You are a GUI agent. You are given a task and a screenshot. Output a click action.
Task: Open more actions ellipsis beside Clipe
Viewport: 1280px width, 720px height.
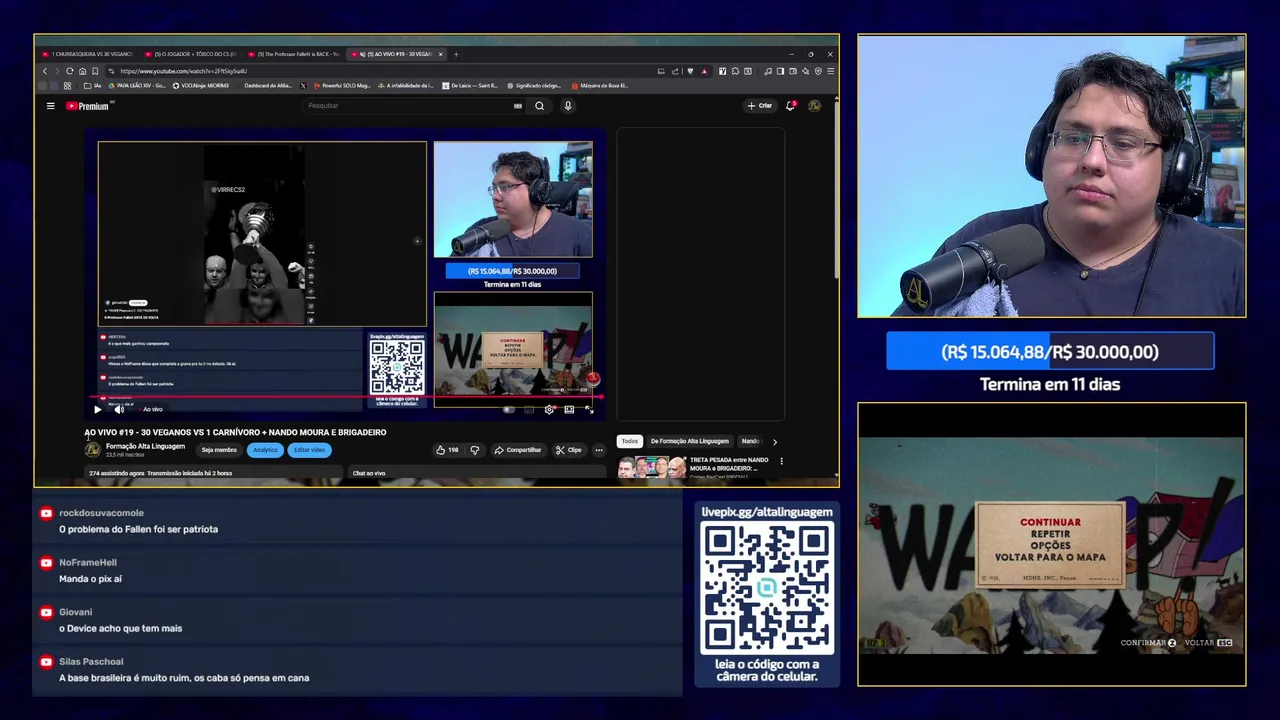tap(599, 450)
